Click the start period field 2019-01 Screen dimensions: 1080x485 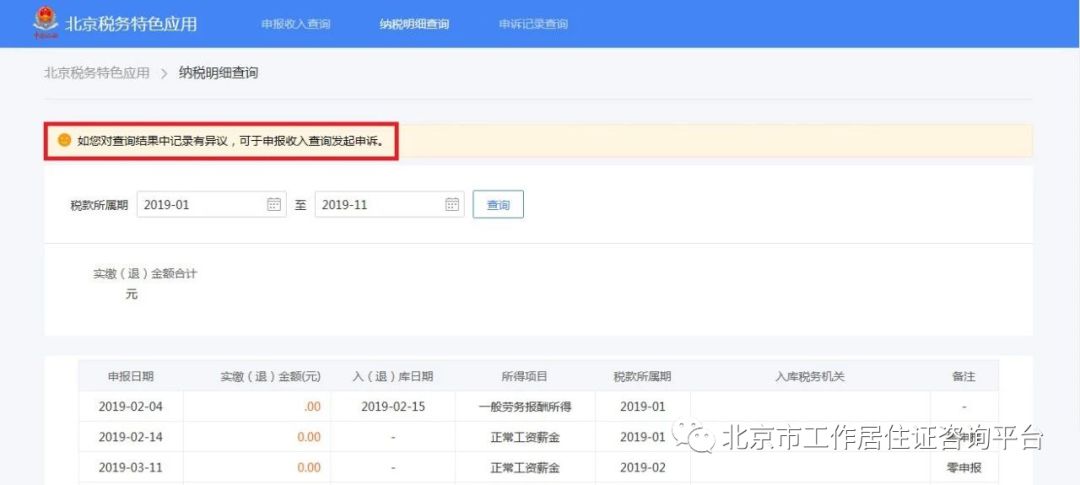211,205
